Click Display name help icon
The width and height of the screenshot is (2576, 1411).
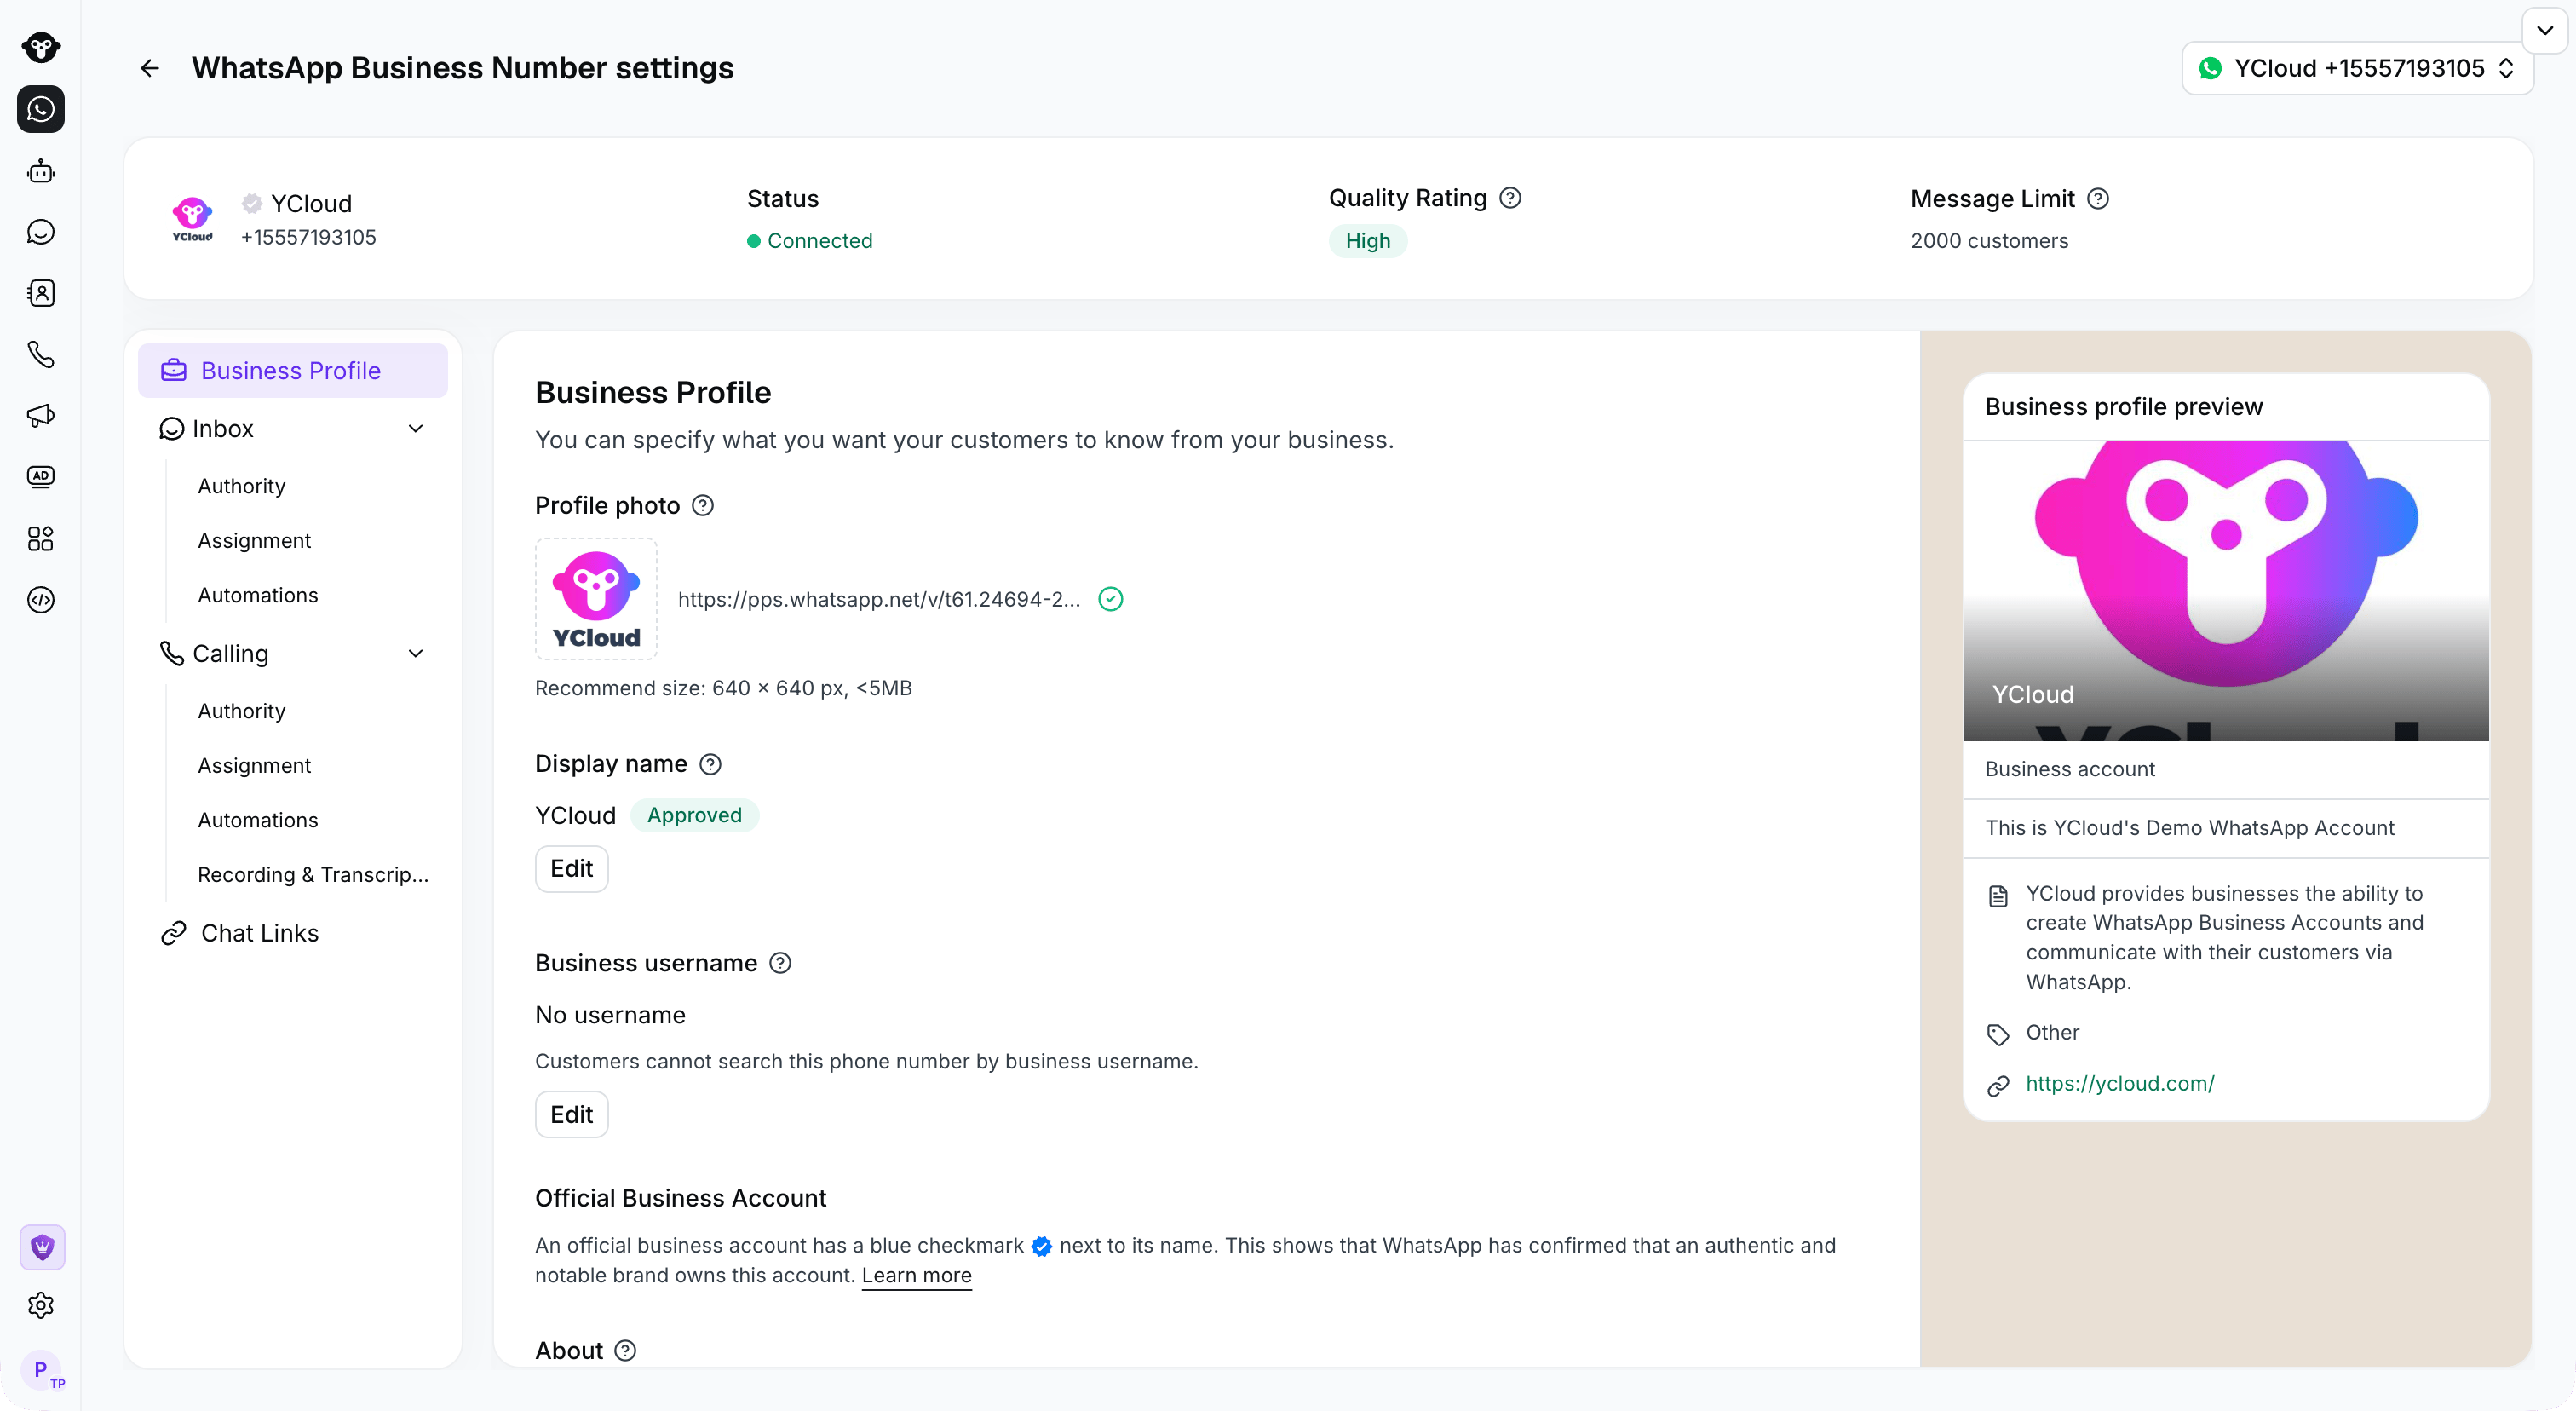point(710,765)
